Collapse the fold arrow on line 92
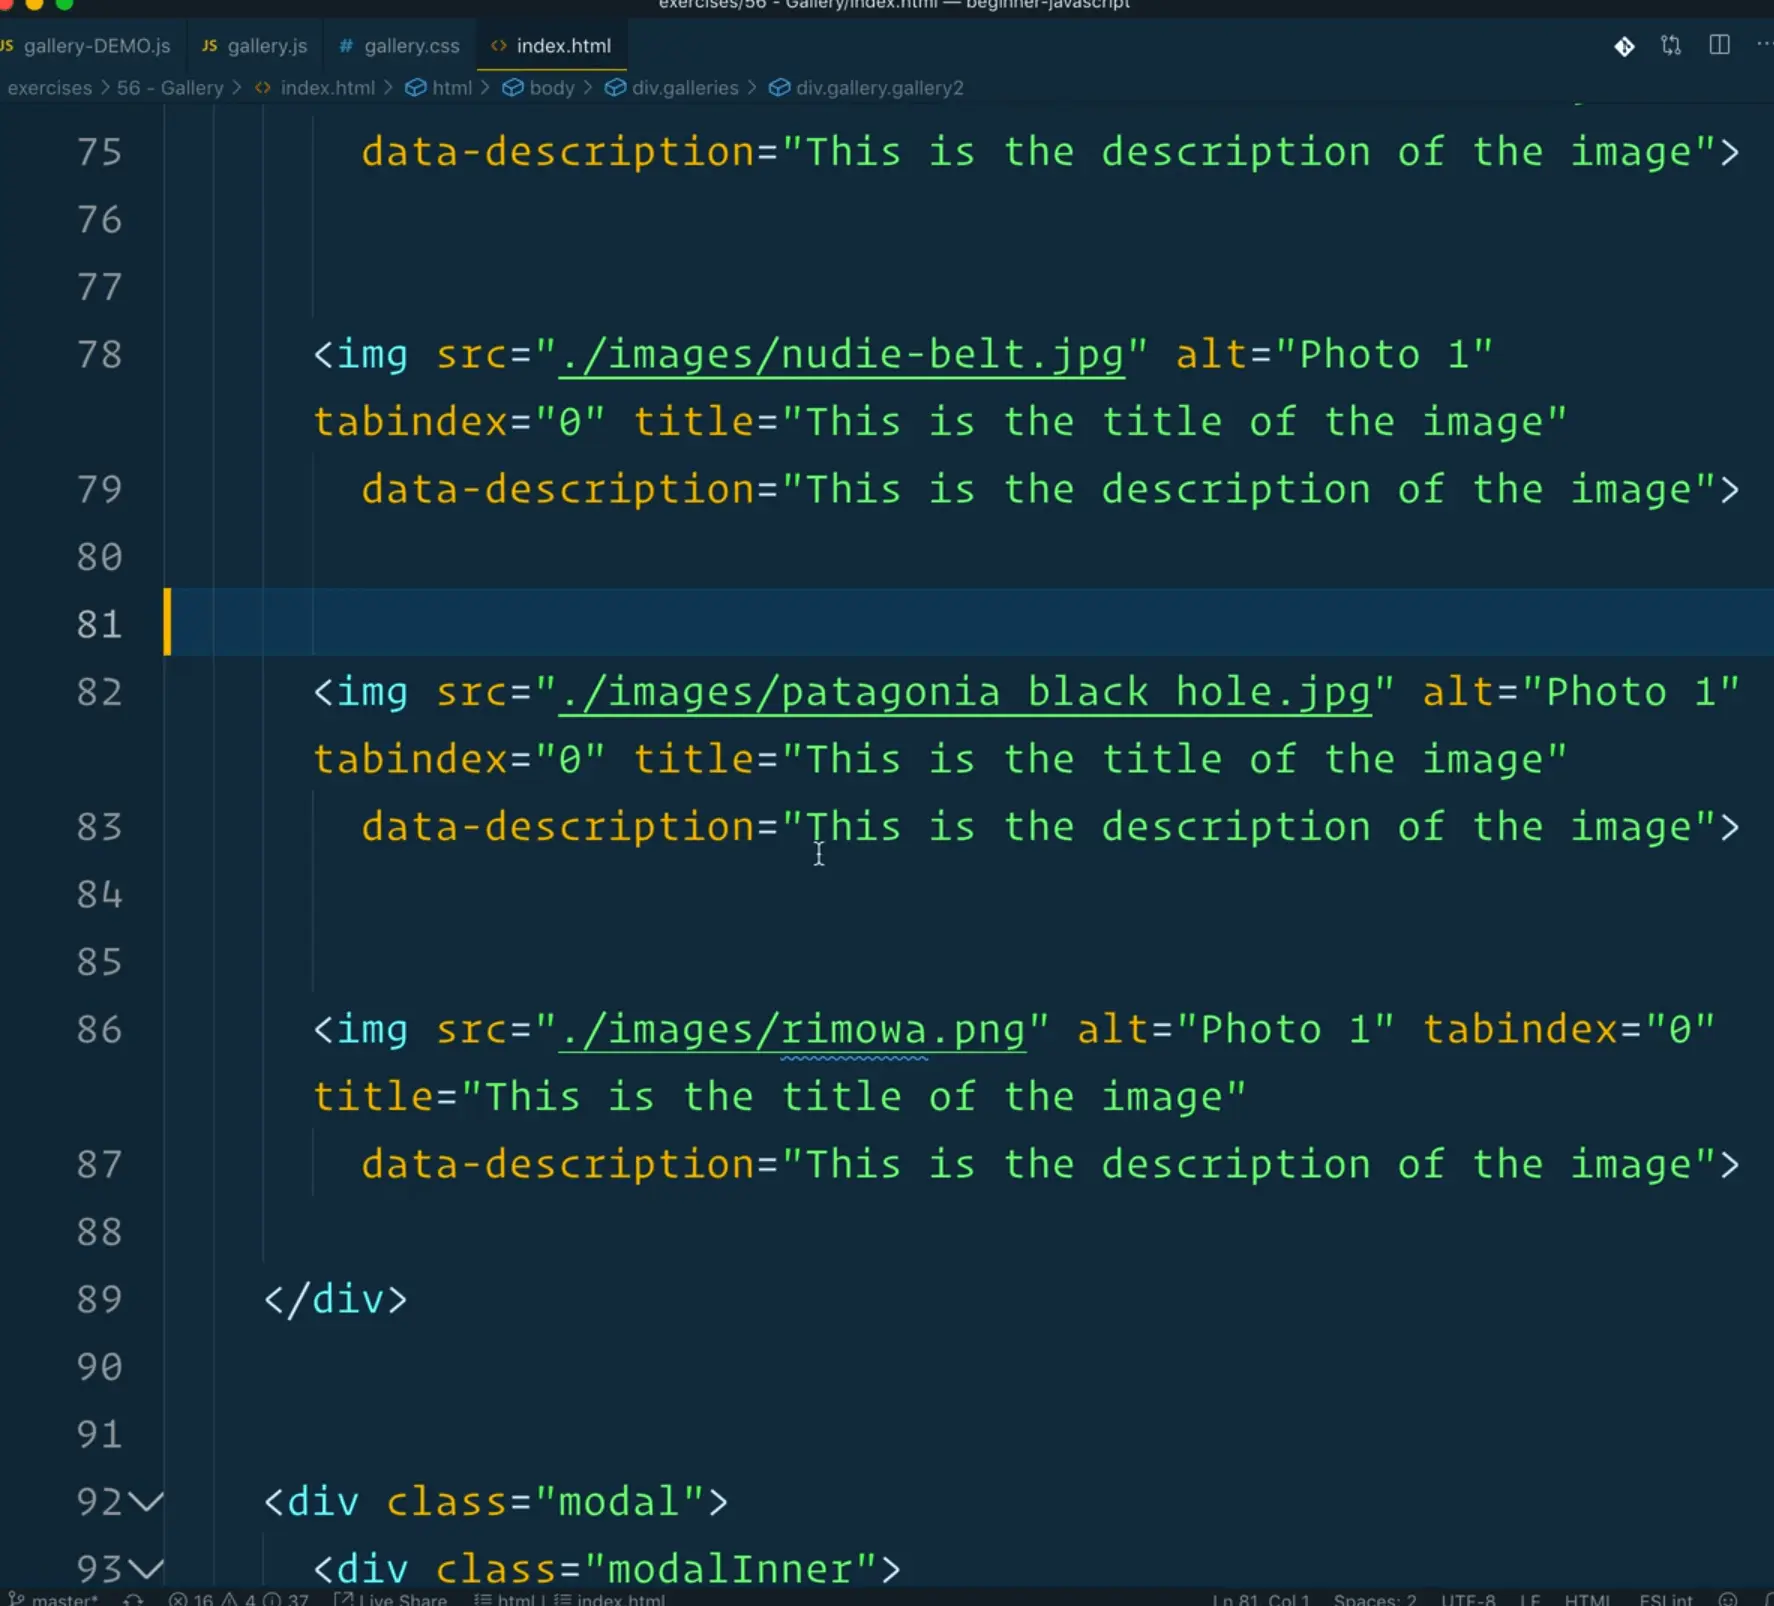Viewport: 1774px width, 1606px height. [146, 1501]
